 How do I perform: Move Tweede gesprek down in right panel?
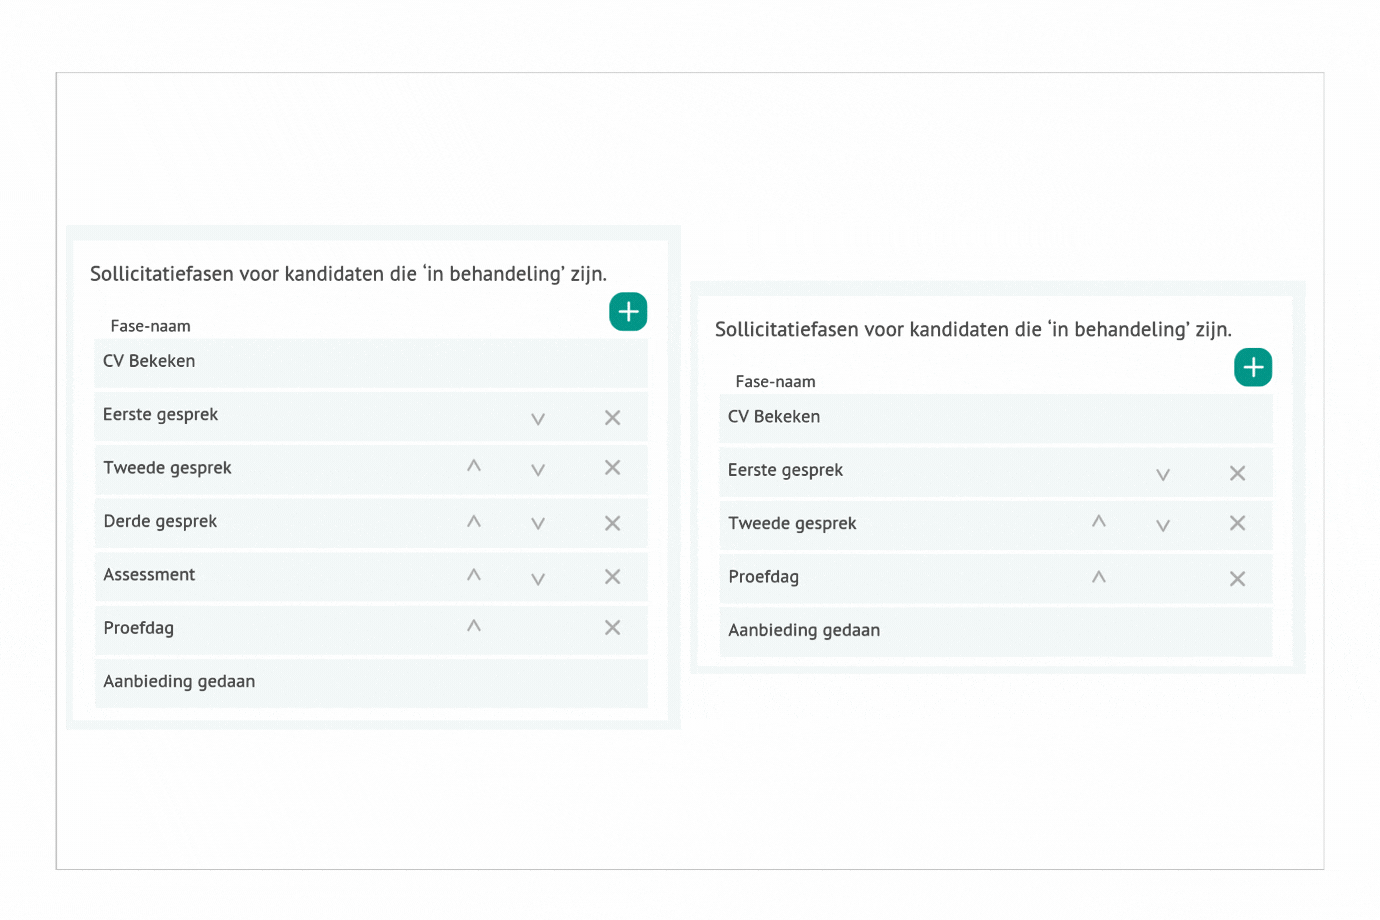coord(1163,525)
